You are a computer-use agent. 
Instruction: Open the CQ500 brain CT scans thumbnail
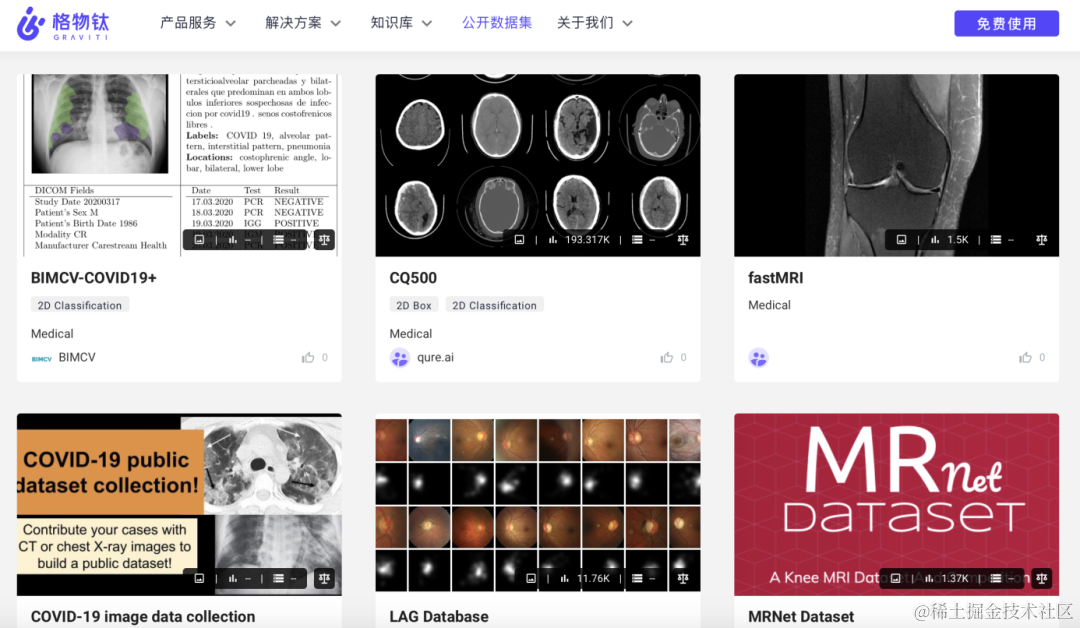coord(538,165)
